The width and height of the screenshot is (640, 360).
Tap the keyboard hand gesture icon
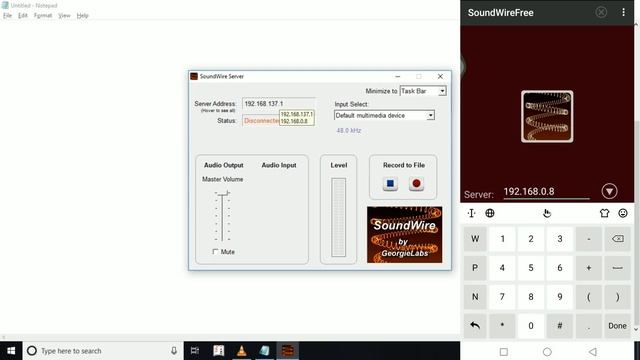click(547, 213)
